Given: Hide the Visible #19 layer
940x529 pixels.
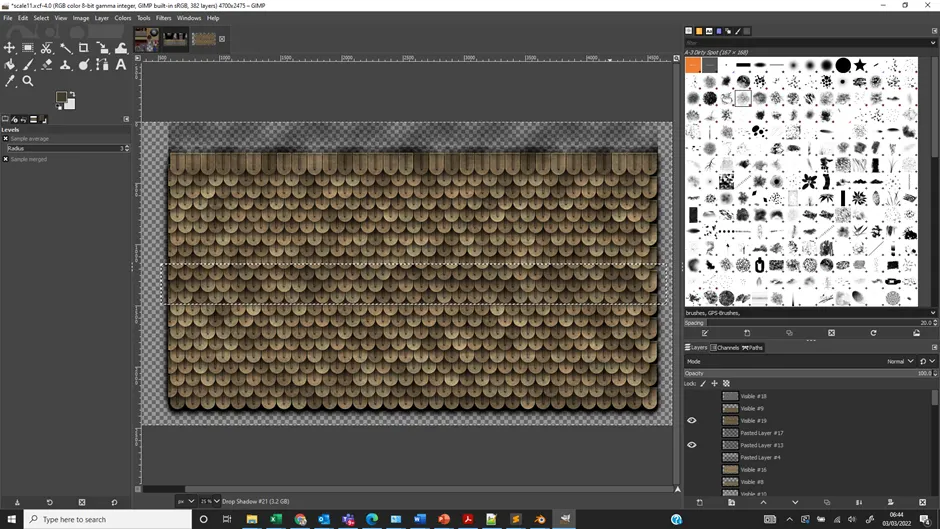Looking at the screenshot, I should click(x=691, y=420).
